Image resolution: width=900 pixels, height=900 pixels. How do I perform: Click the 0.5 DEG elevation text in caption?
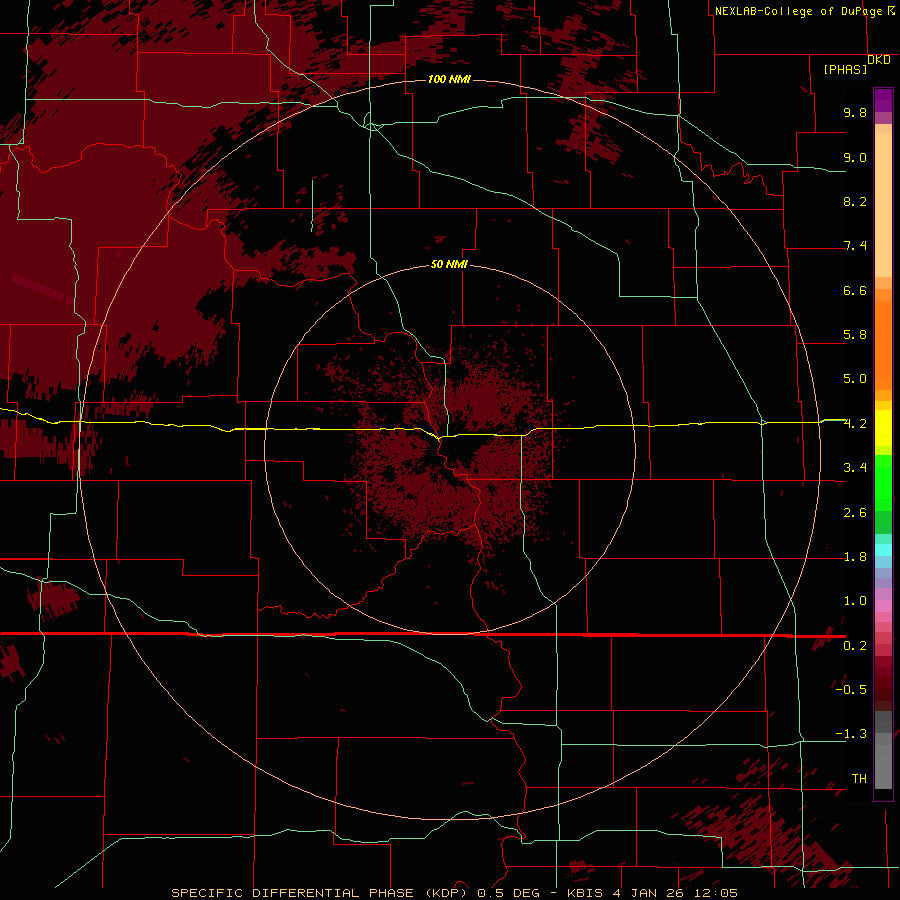(509, 893)
